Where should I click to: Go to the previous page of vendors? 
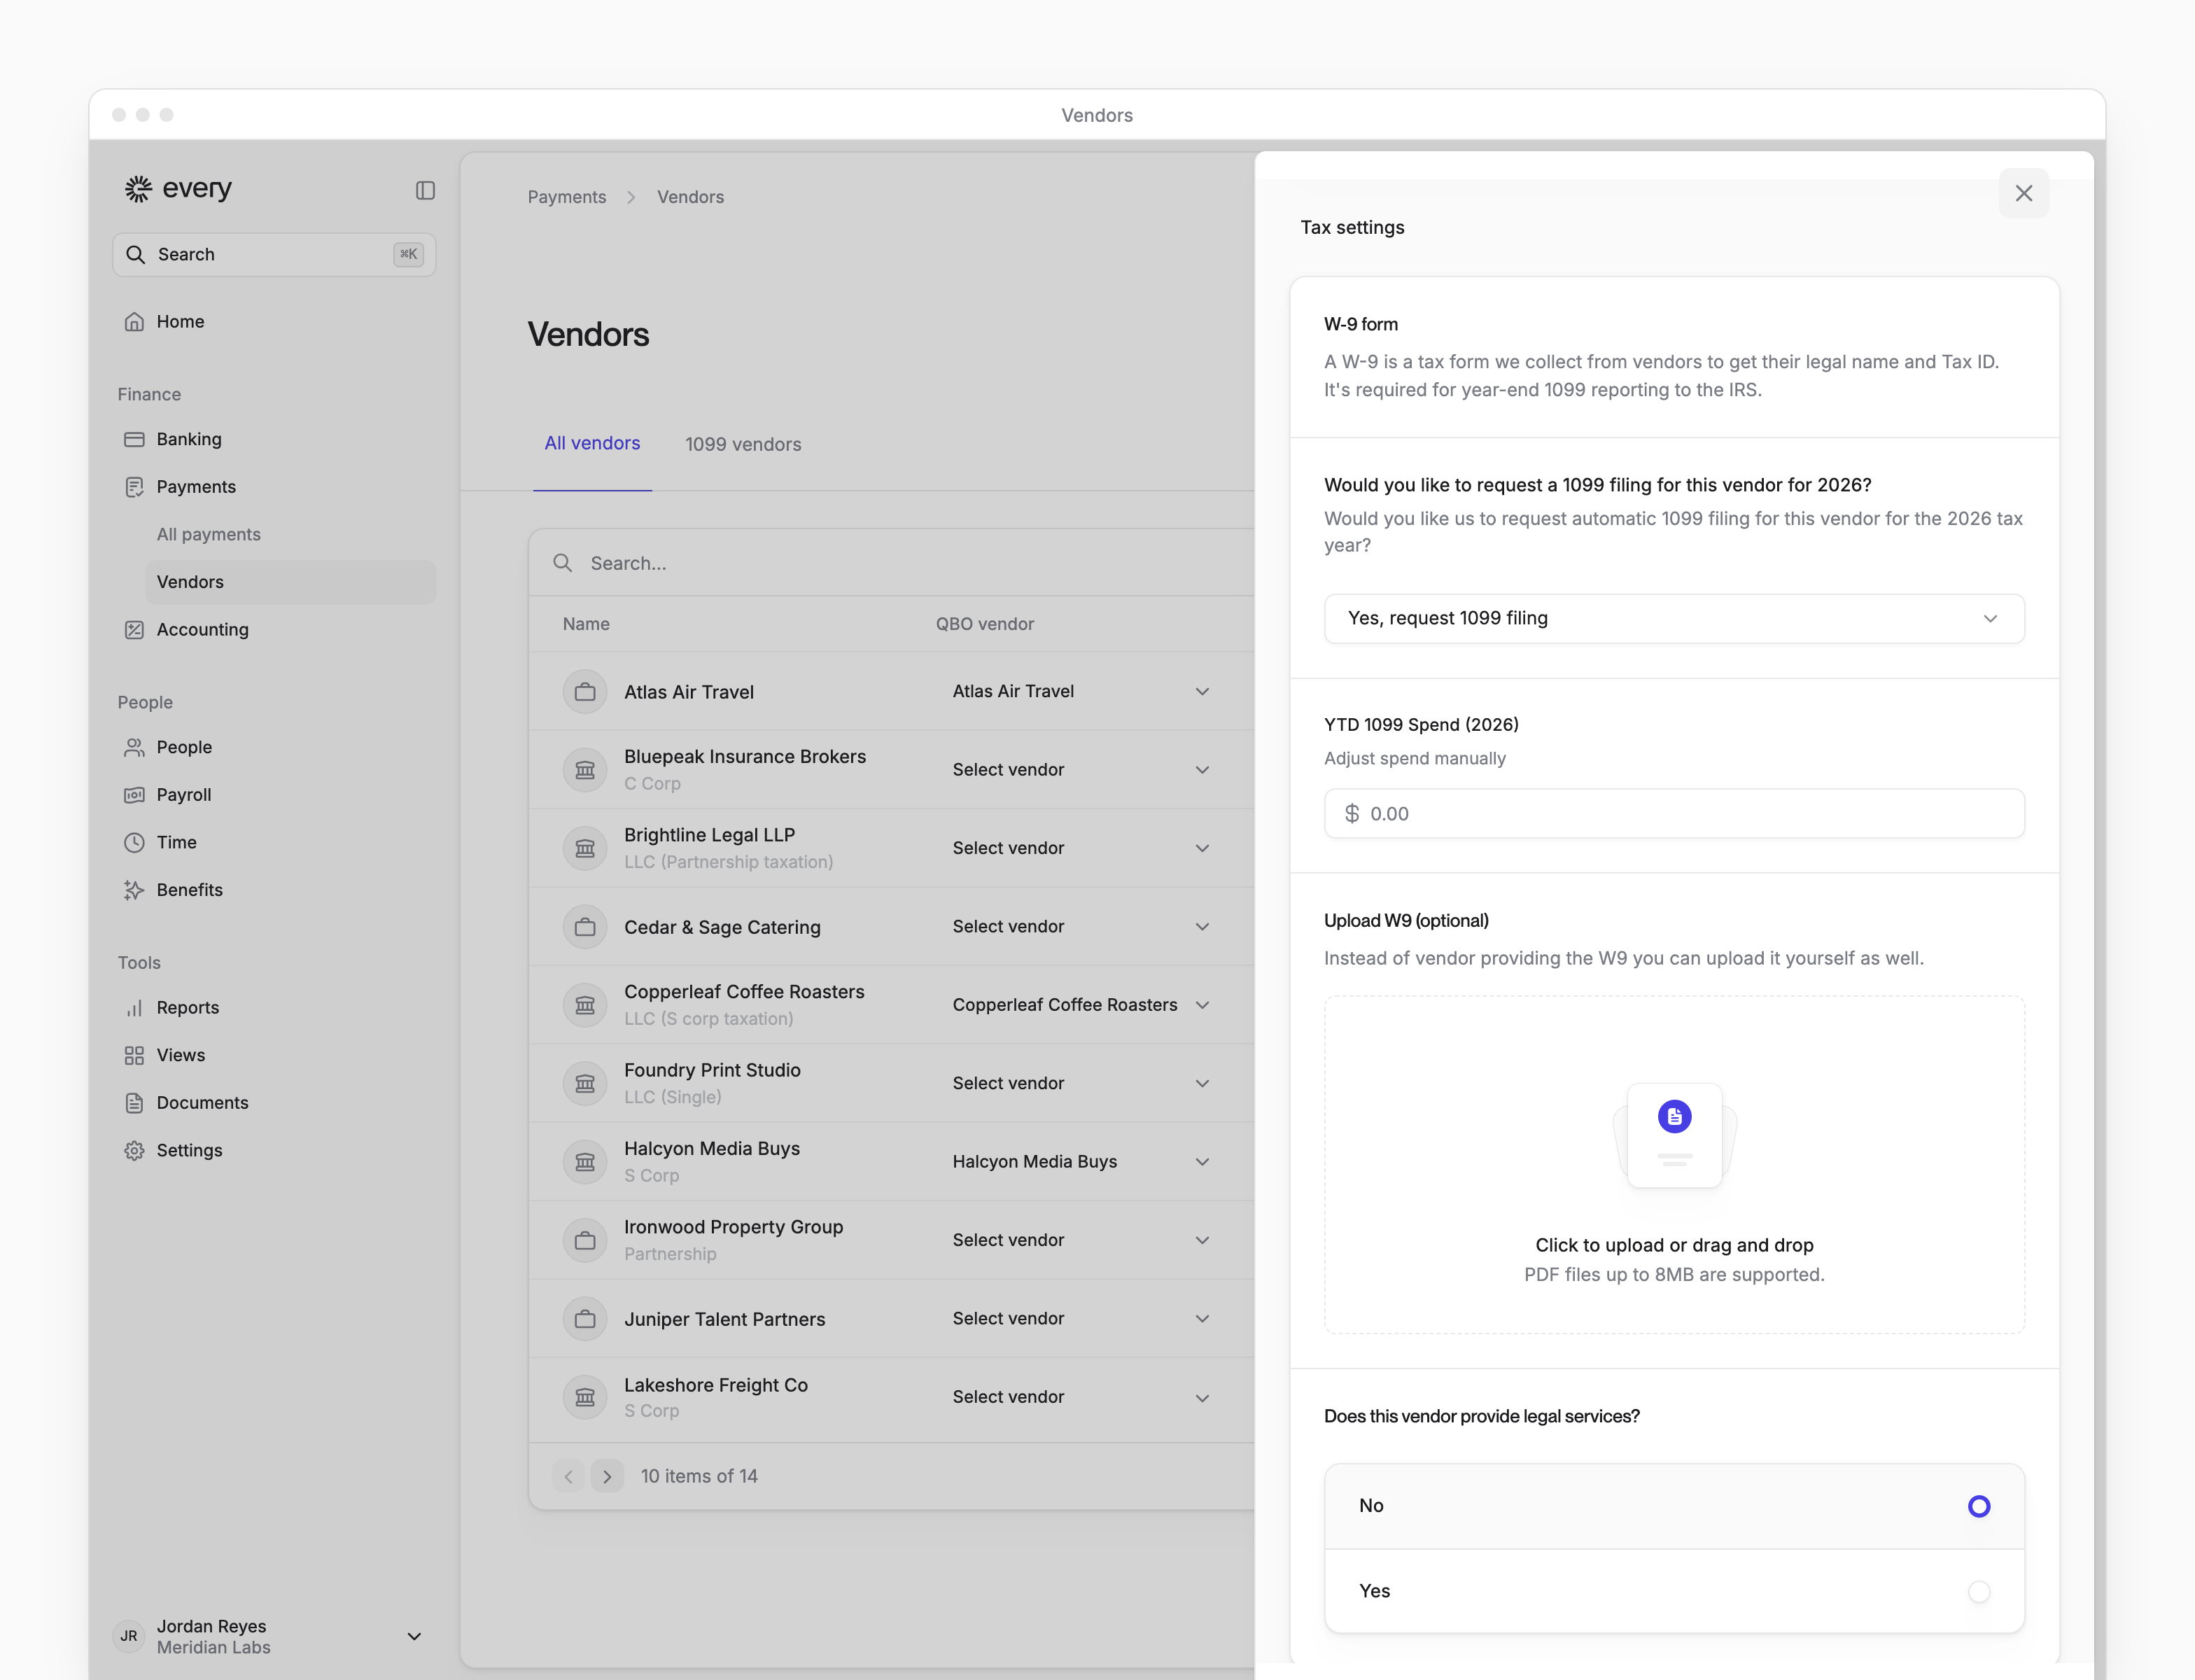[568, 1476]
